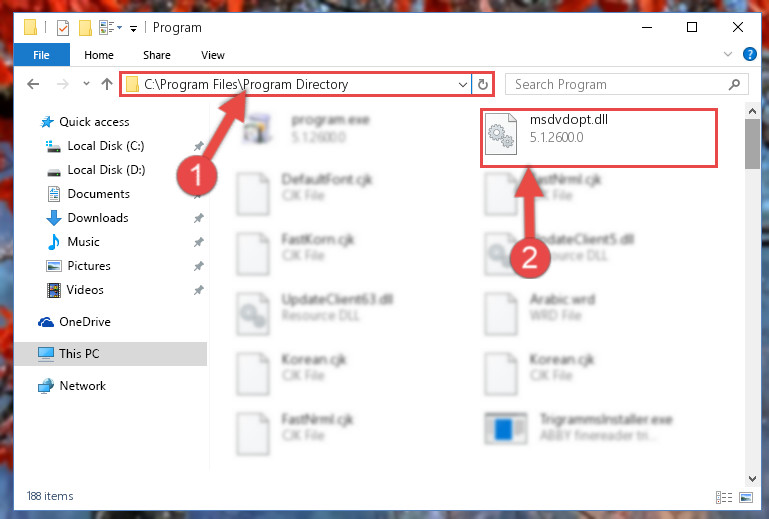Screen dimensions: 769x519
Task: Switch to the View tab
Action: [213, 55]
